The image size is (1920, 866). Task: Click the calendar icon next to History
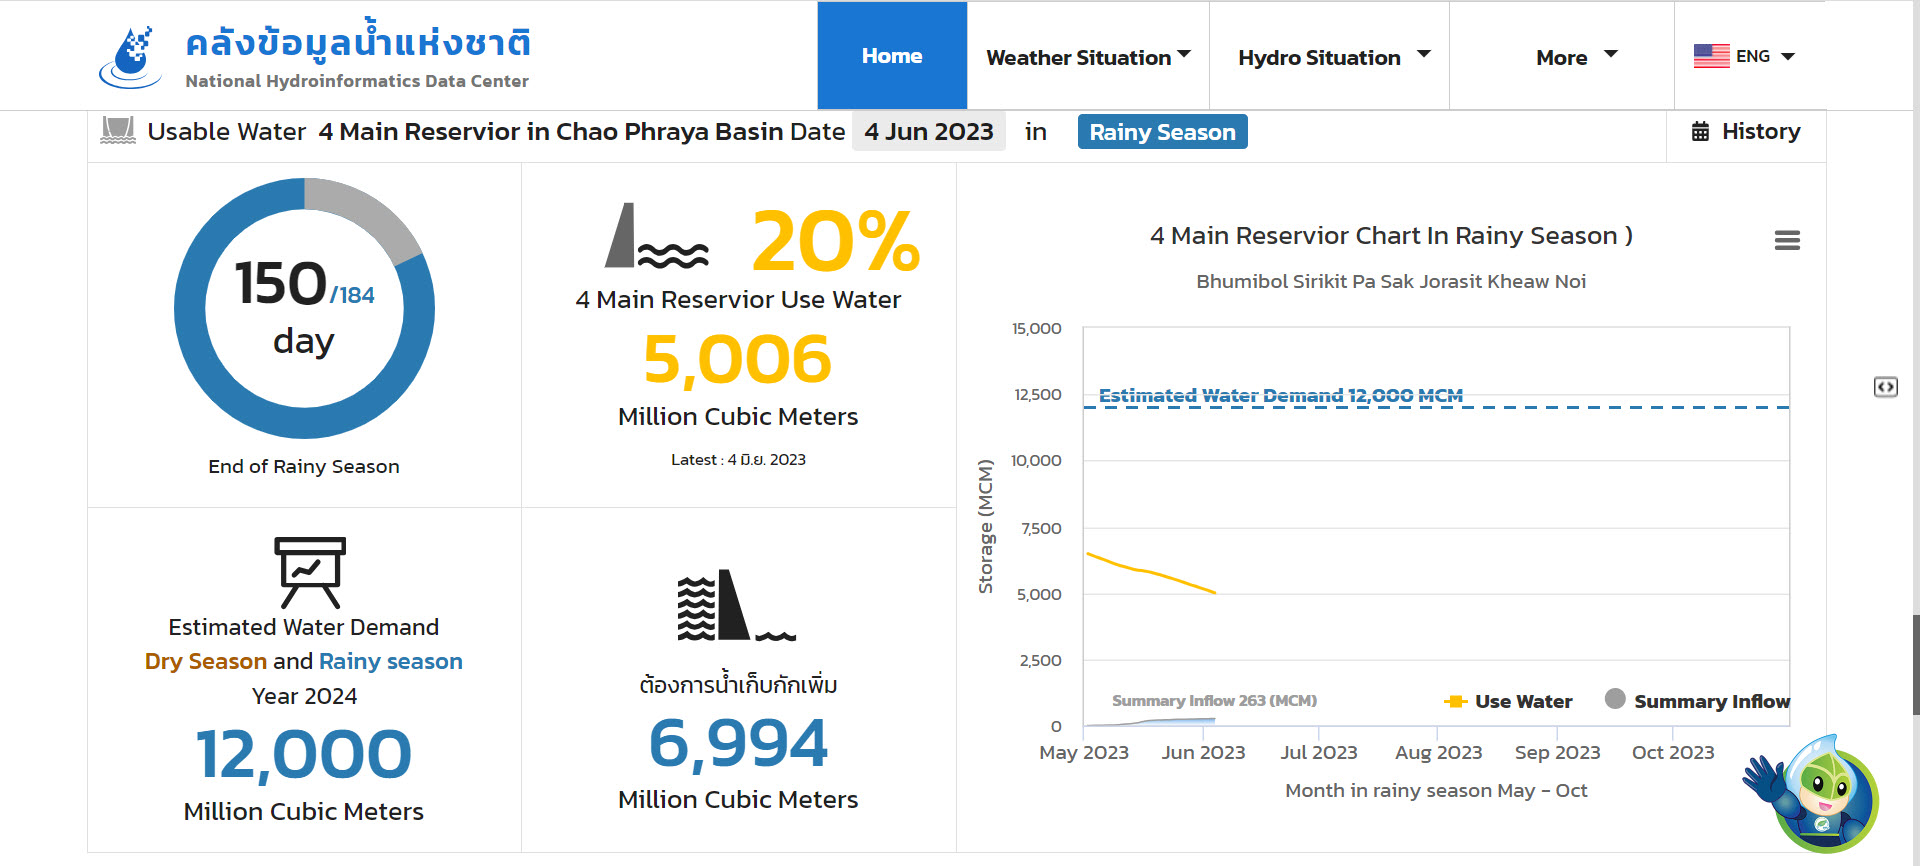1700,132
